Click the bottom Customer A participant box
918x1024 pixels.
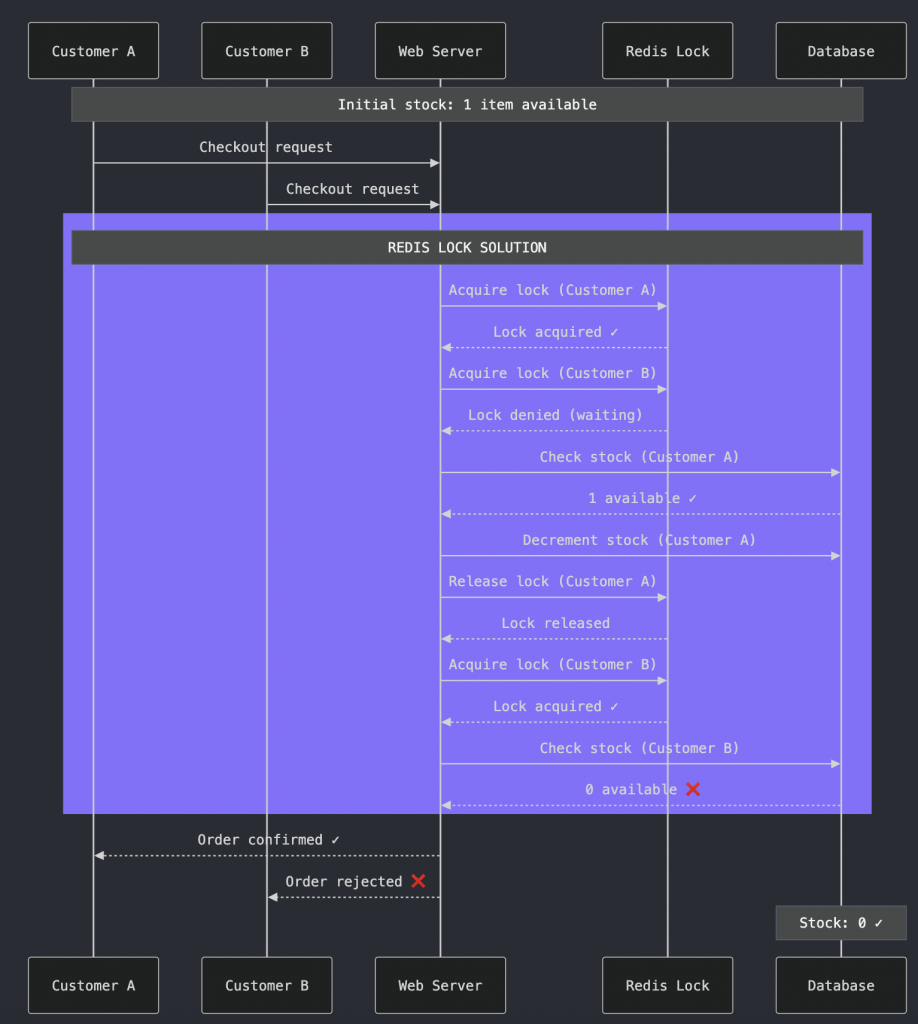tap(93, 985)
